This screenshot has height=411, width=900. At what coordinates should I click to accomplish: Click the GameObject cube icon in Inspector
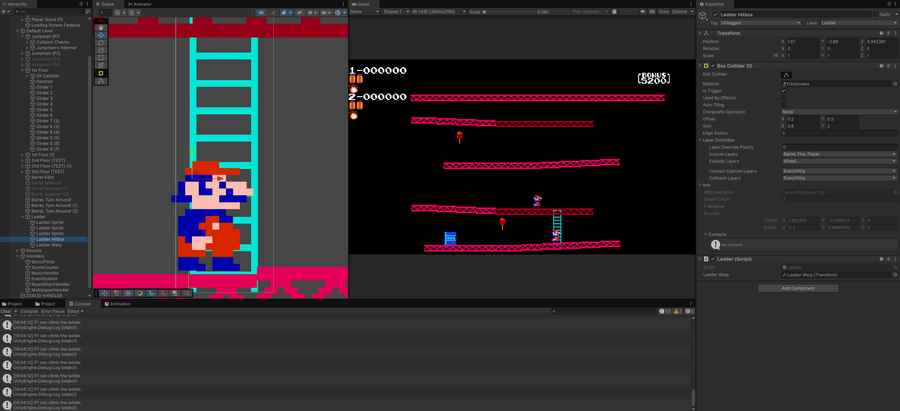[x=703, y=15]
